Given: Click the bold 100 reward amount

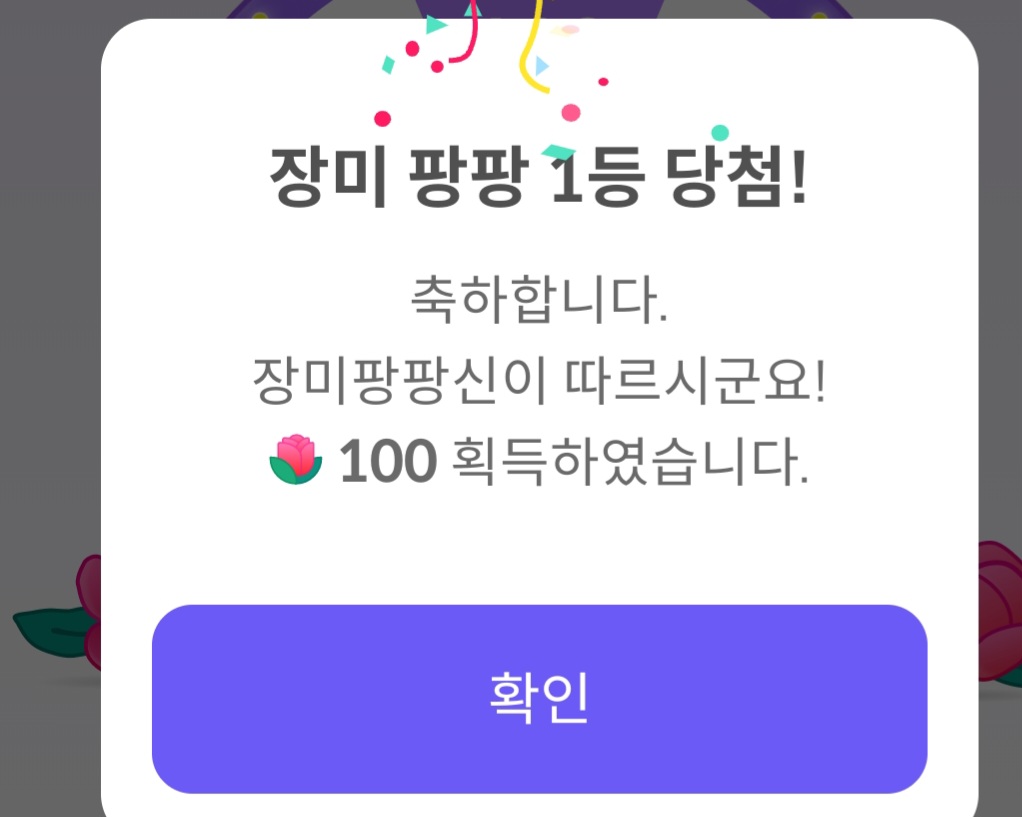Looking at the screenshot, I should click(388, 461).
